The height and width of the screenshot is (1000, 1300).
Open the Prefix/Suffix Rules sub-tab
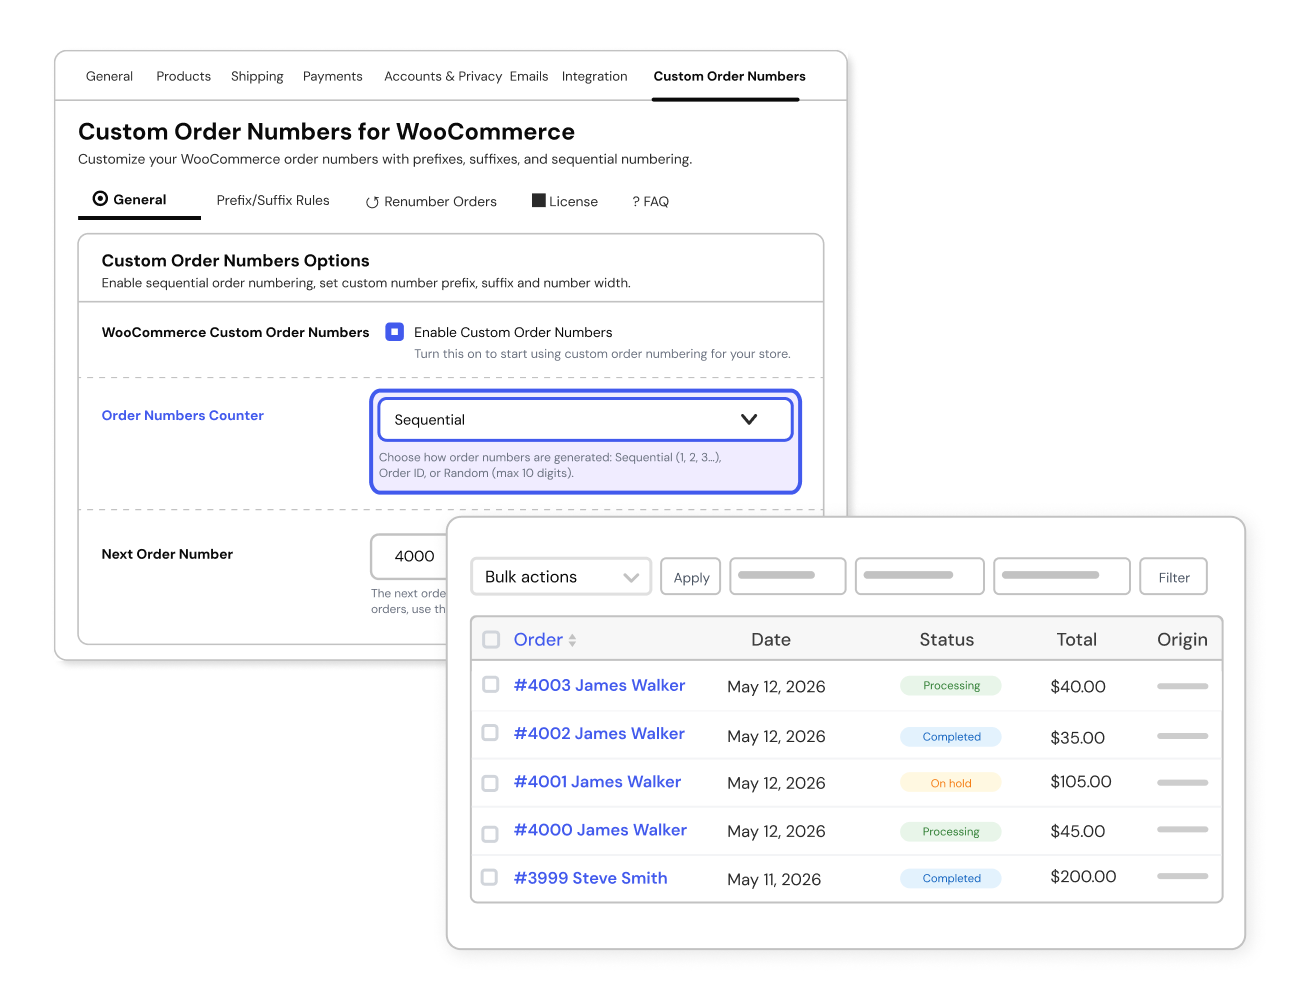[273, 200]
